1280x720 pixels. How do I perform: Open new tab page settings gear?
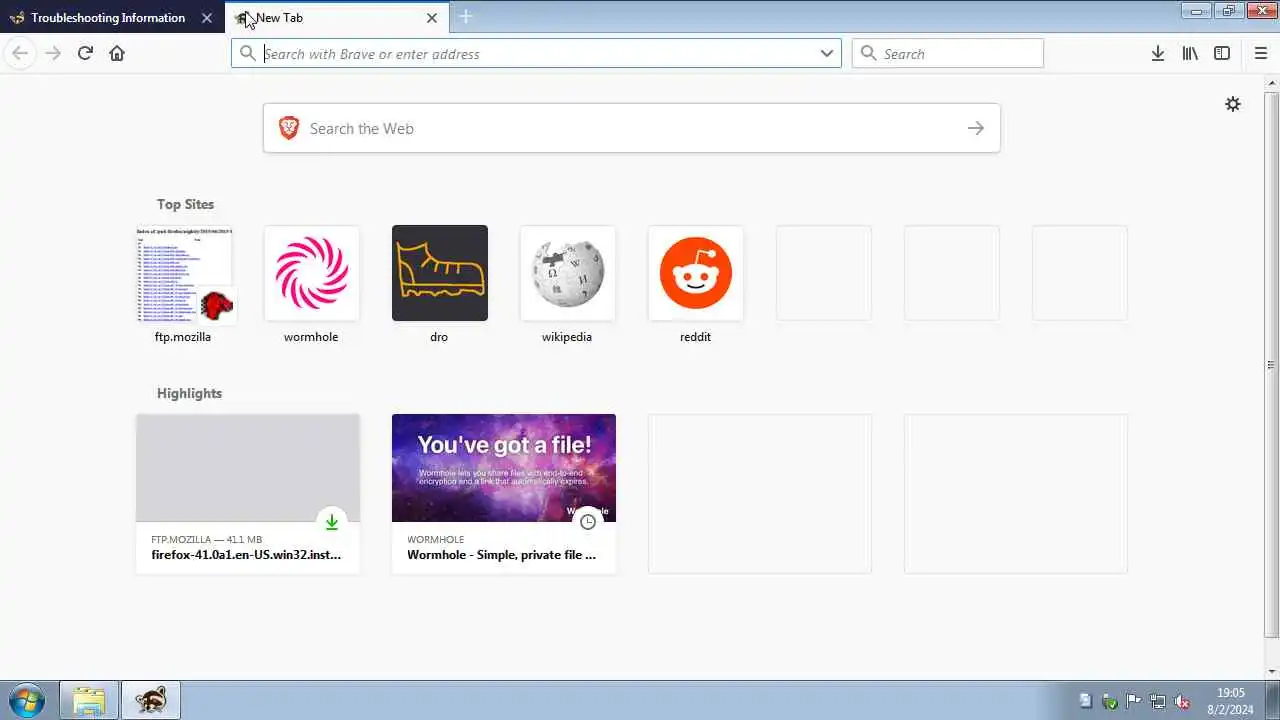pyautogui.click(x=1233, y=104)
